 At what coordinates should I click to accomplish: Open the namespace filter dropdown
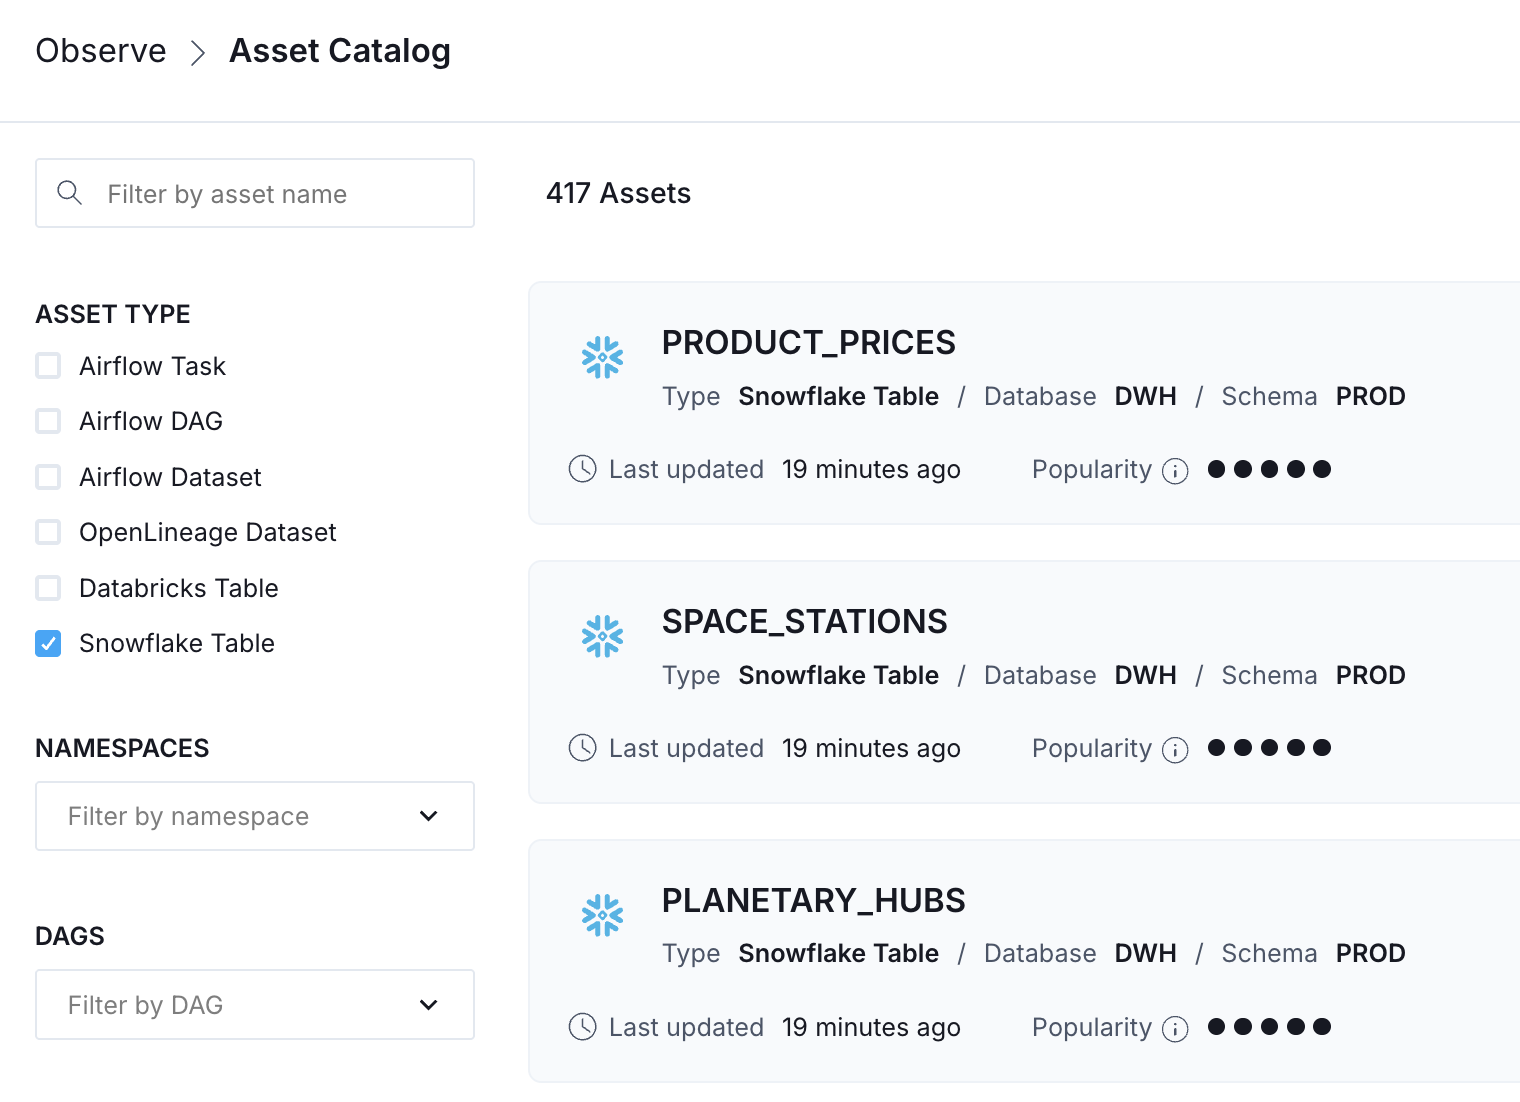428,816
